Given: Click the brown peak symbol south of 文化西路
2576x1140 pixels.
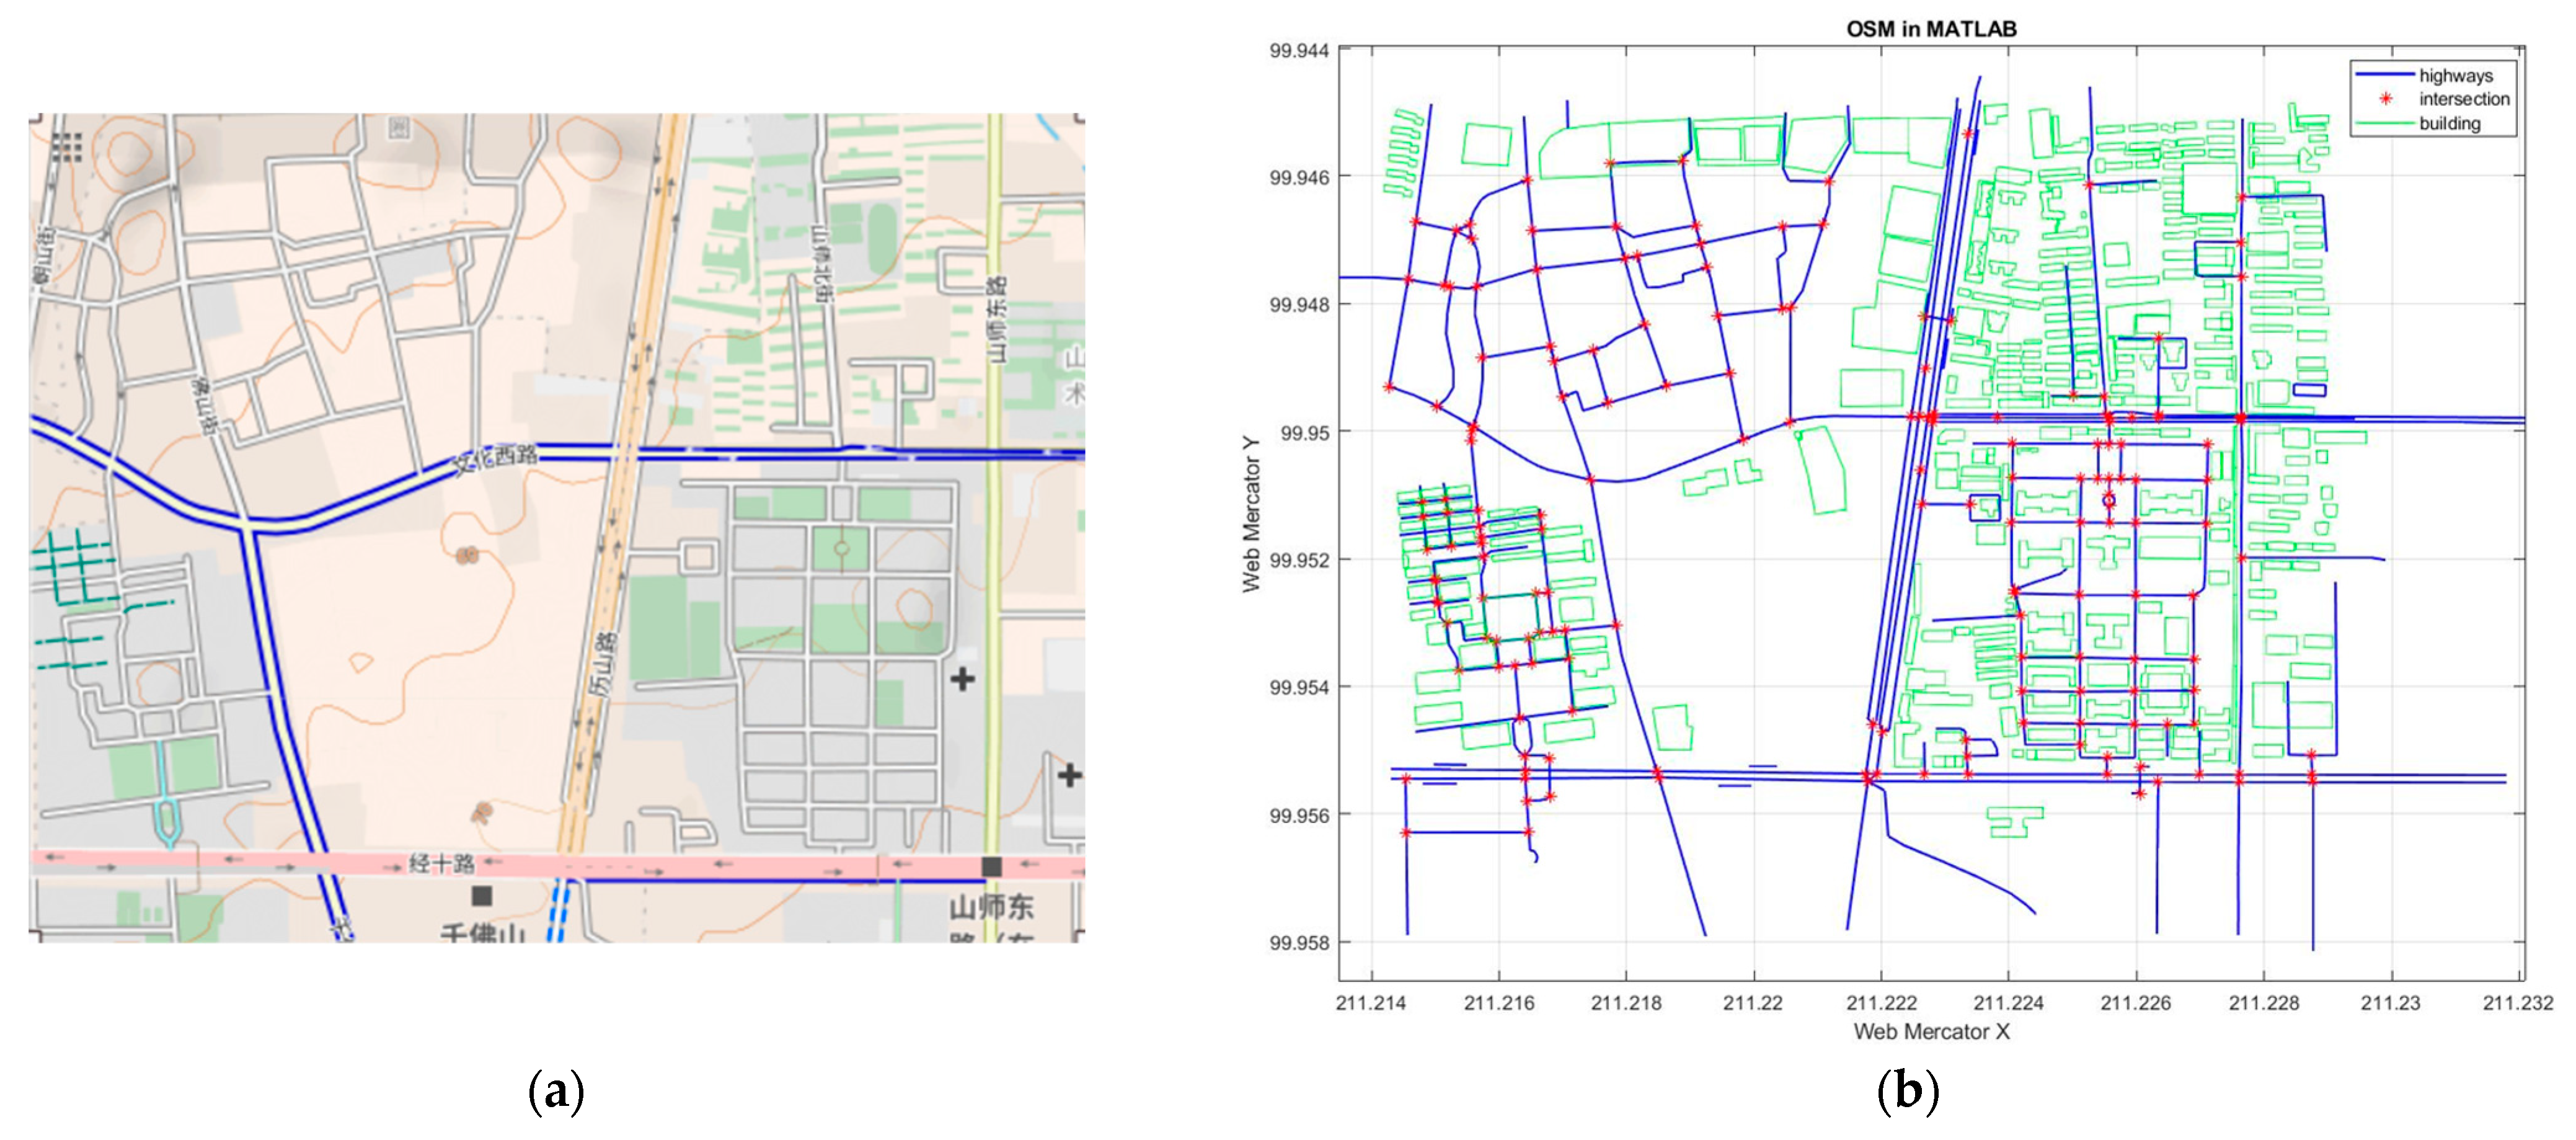Looking at the screenshot, I should pos(466,554).
